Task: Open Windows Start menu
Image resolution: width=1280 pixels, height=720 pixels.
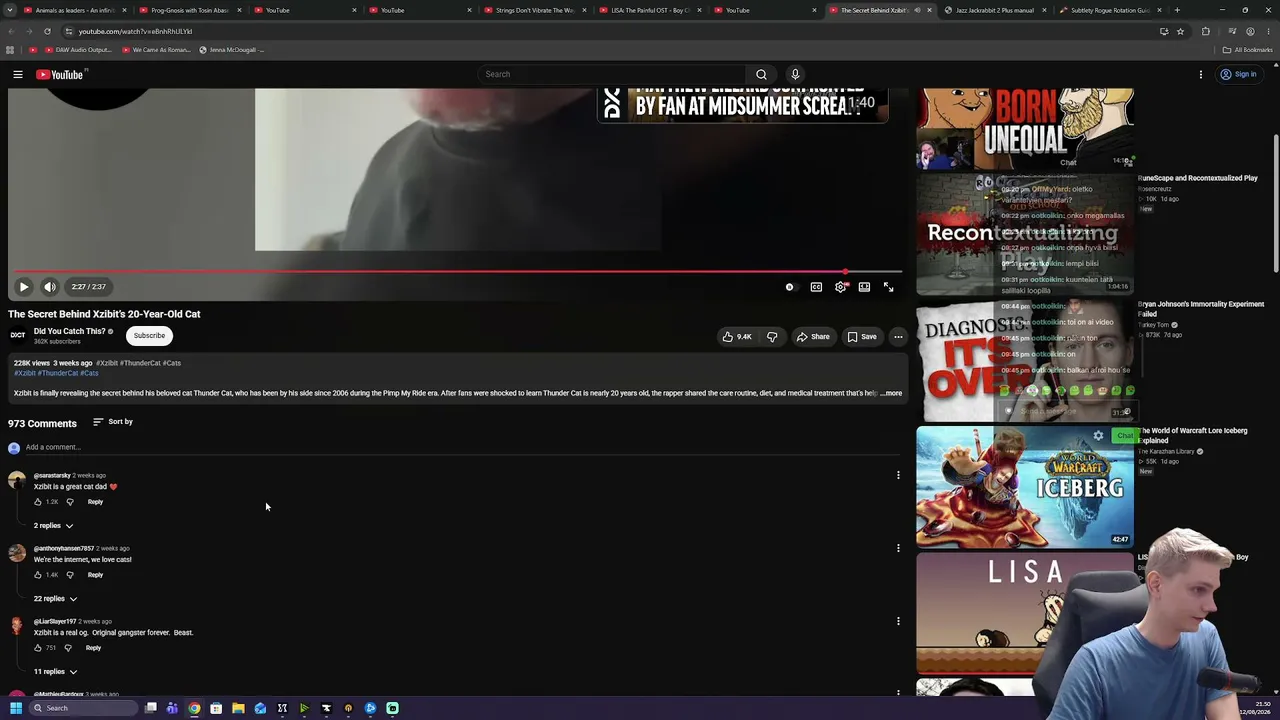Action: 16,708
